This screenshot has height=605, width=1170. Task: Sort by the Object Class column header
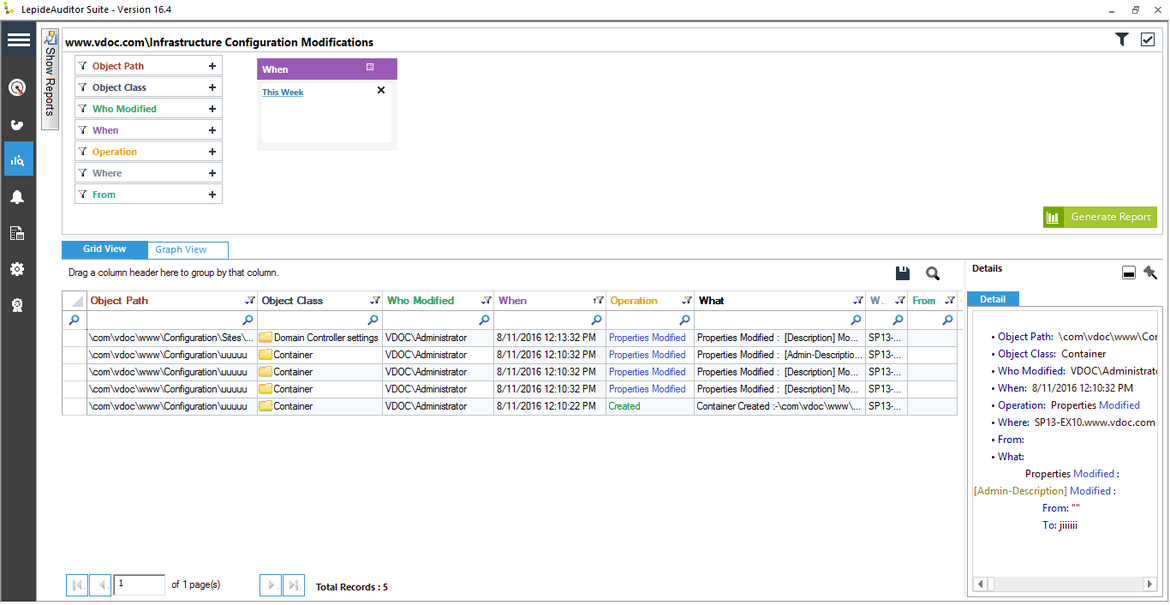tap(291, 301)
